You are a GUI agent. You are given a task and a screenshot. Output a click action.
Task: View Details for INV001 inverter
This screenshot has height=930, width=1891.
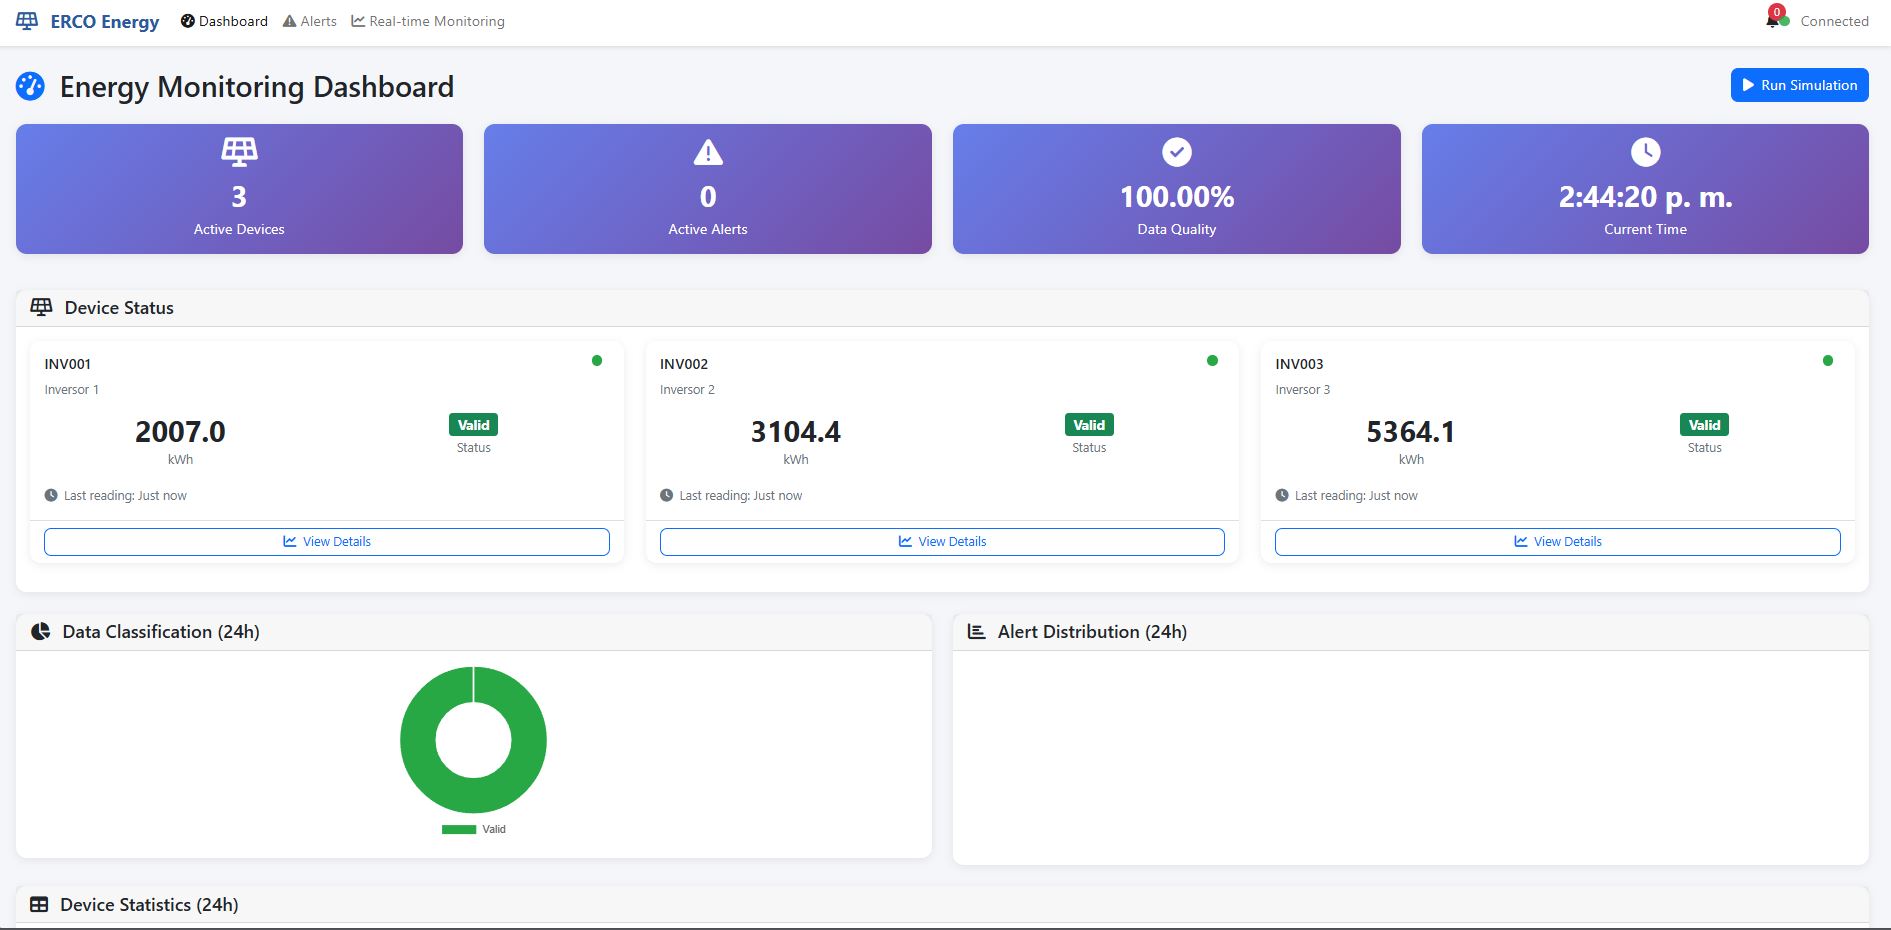coord(327,542)
